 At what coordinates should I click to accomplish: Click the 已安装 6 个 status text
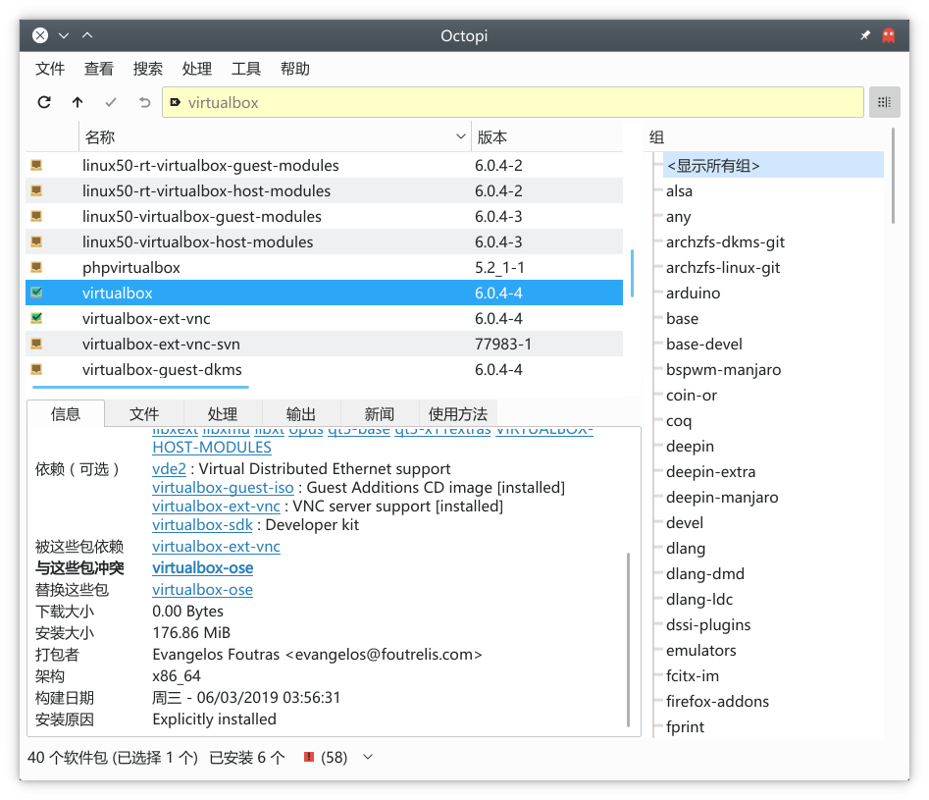[x=247, y=757]
